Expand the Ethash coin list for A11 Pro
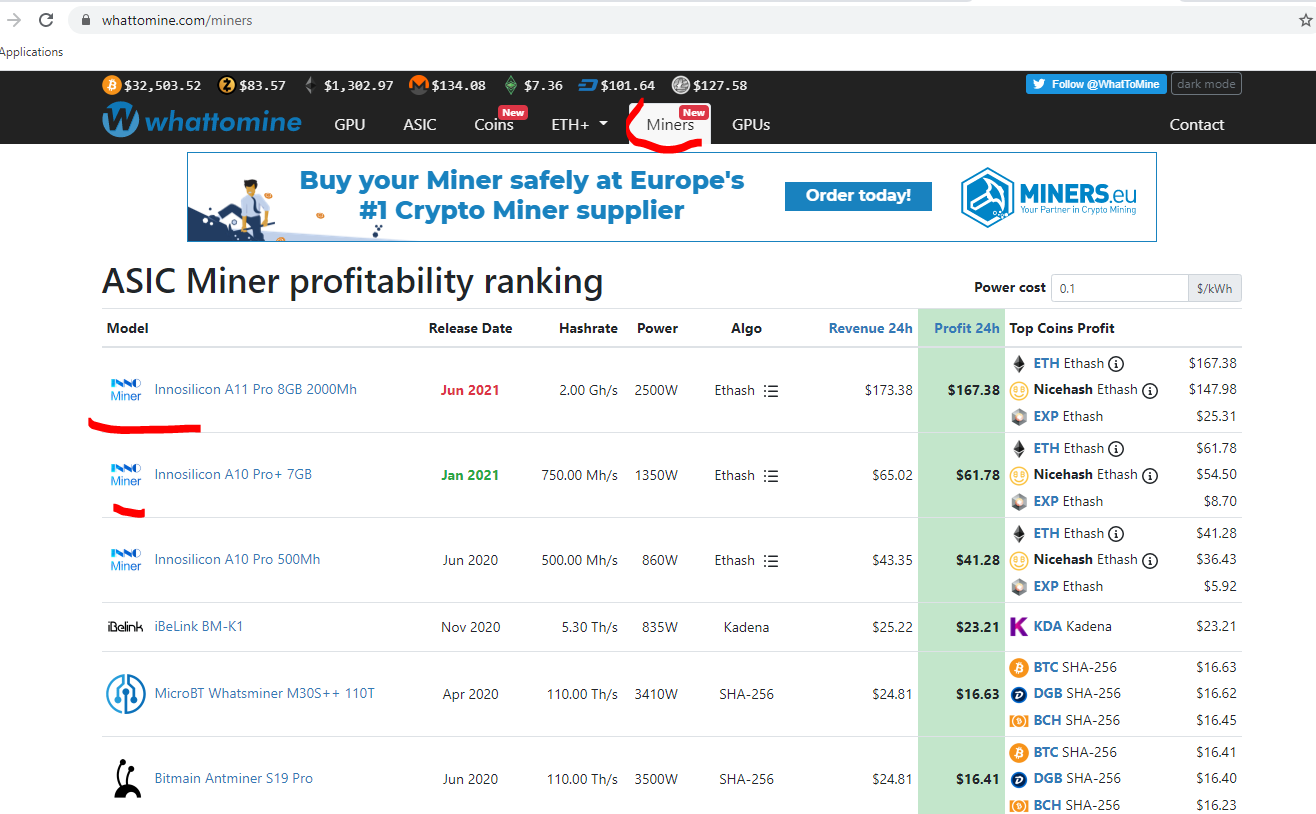This screenshot has height=814, width=1316. coord(771,390)
